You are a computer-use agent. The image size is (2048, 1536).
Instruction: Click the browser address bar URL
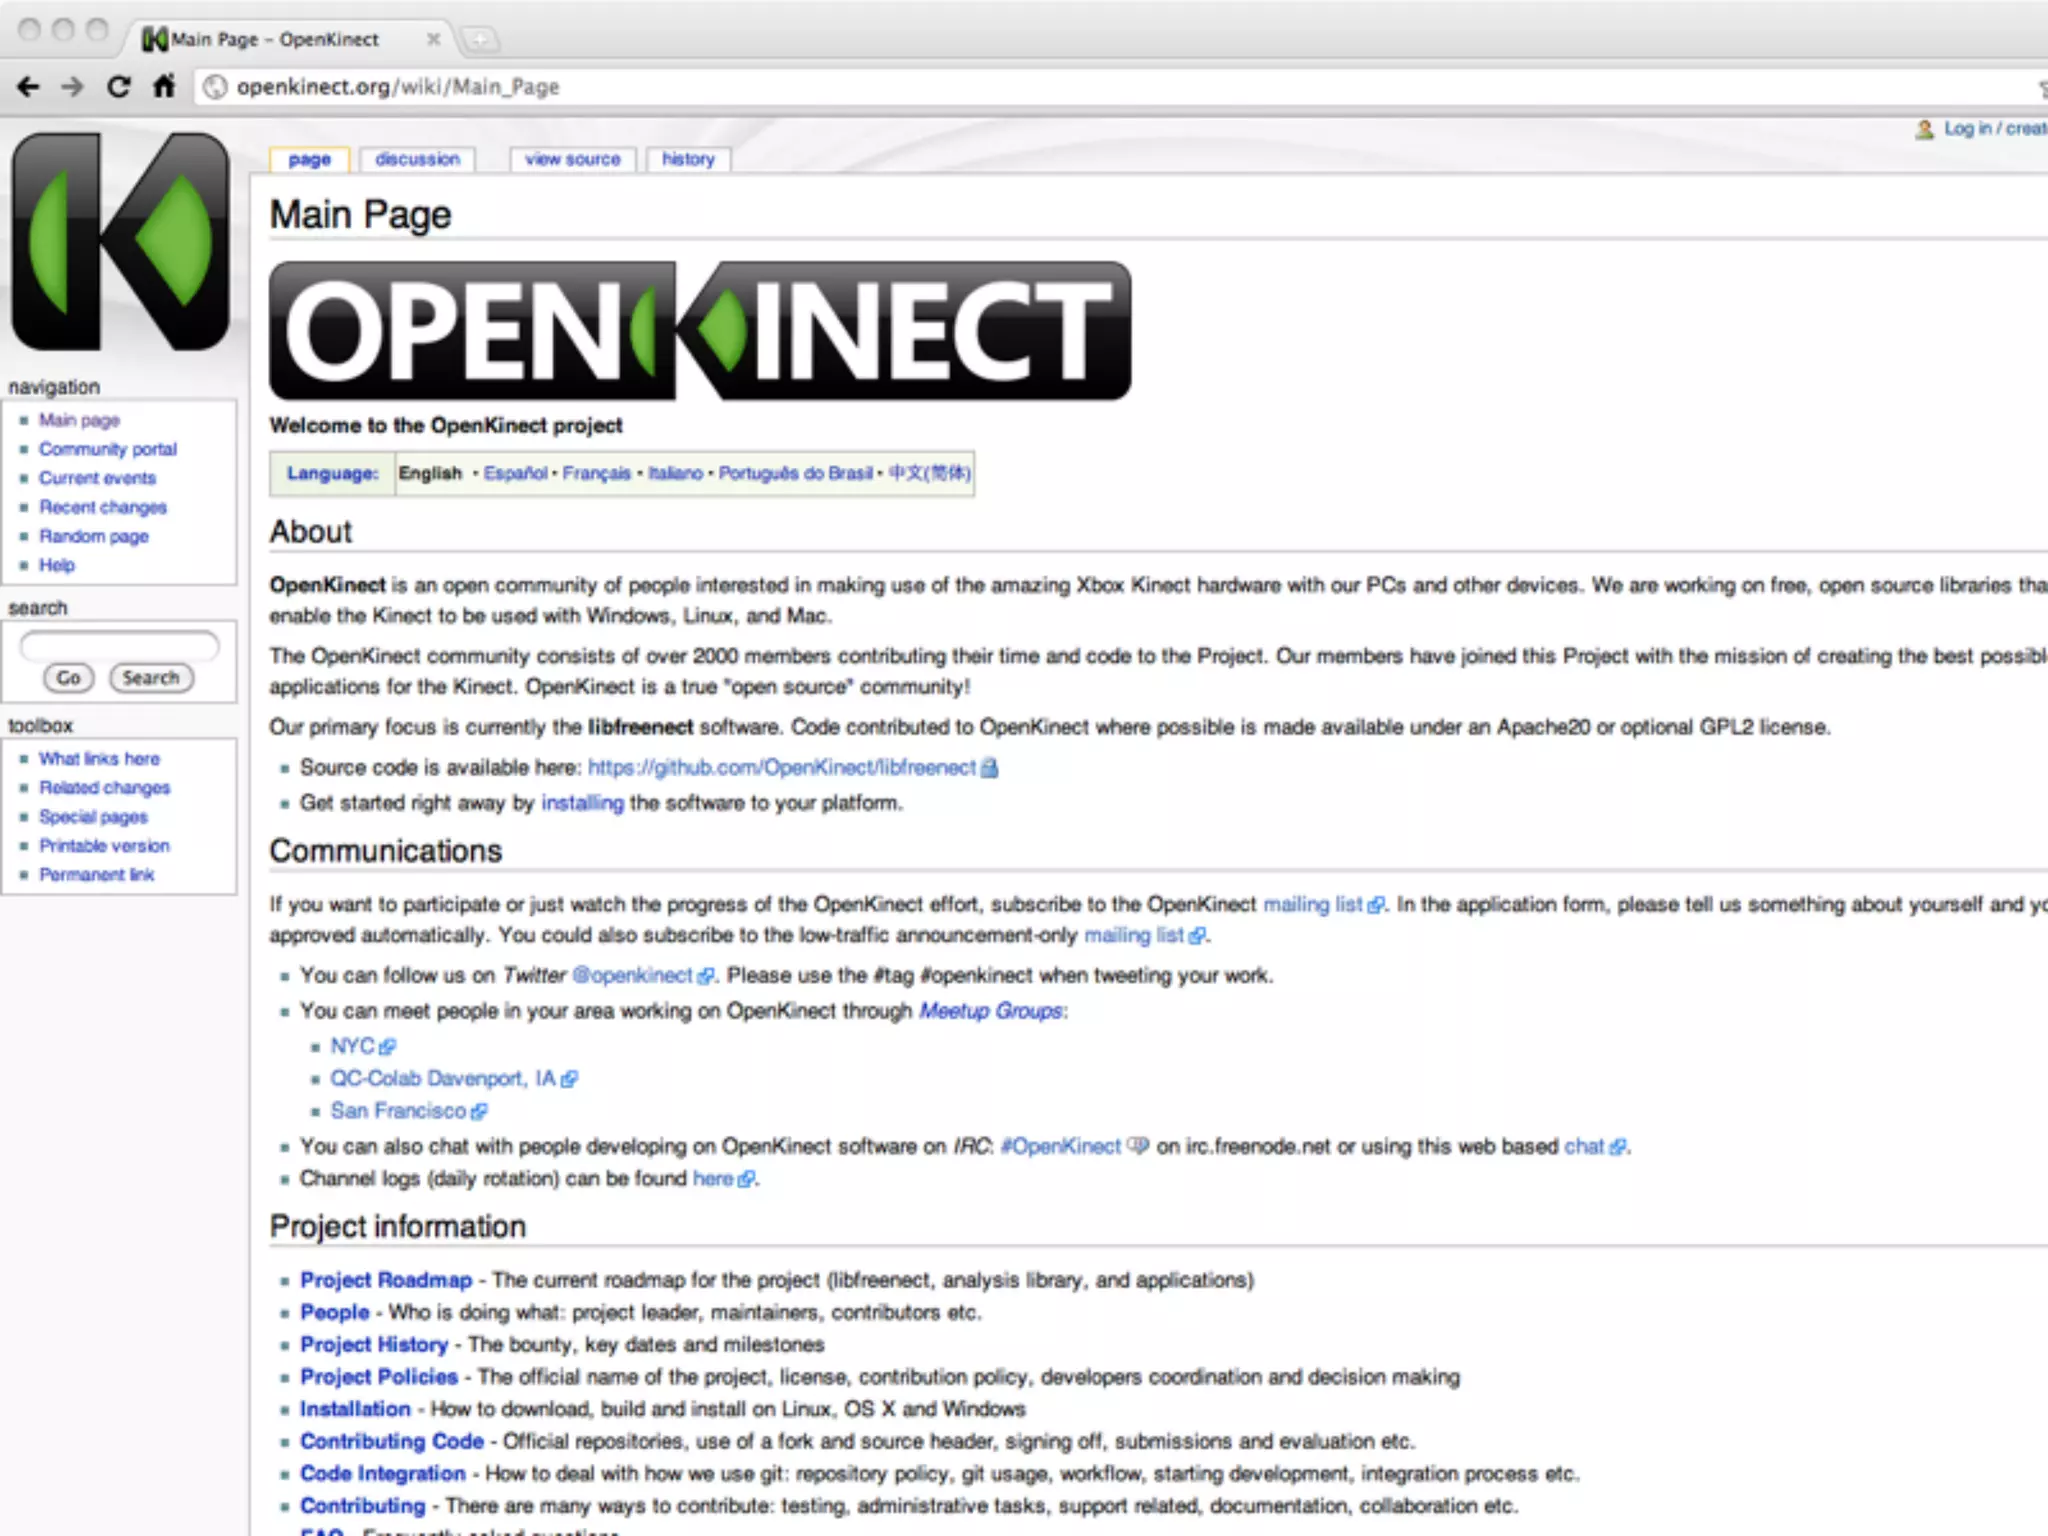398,87
